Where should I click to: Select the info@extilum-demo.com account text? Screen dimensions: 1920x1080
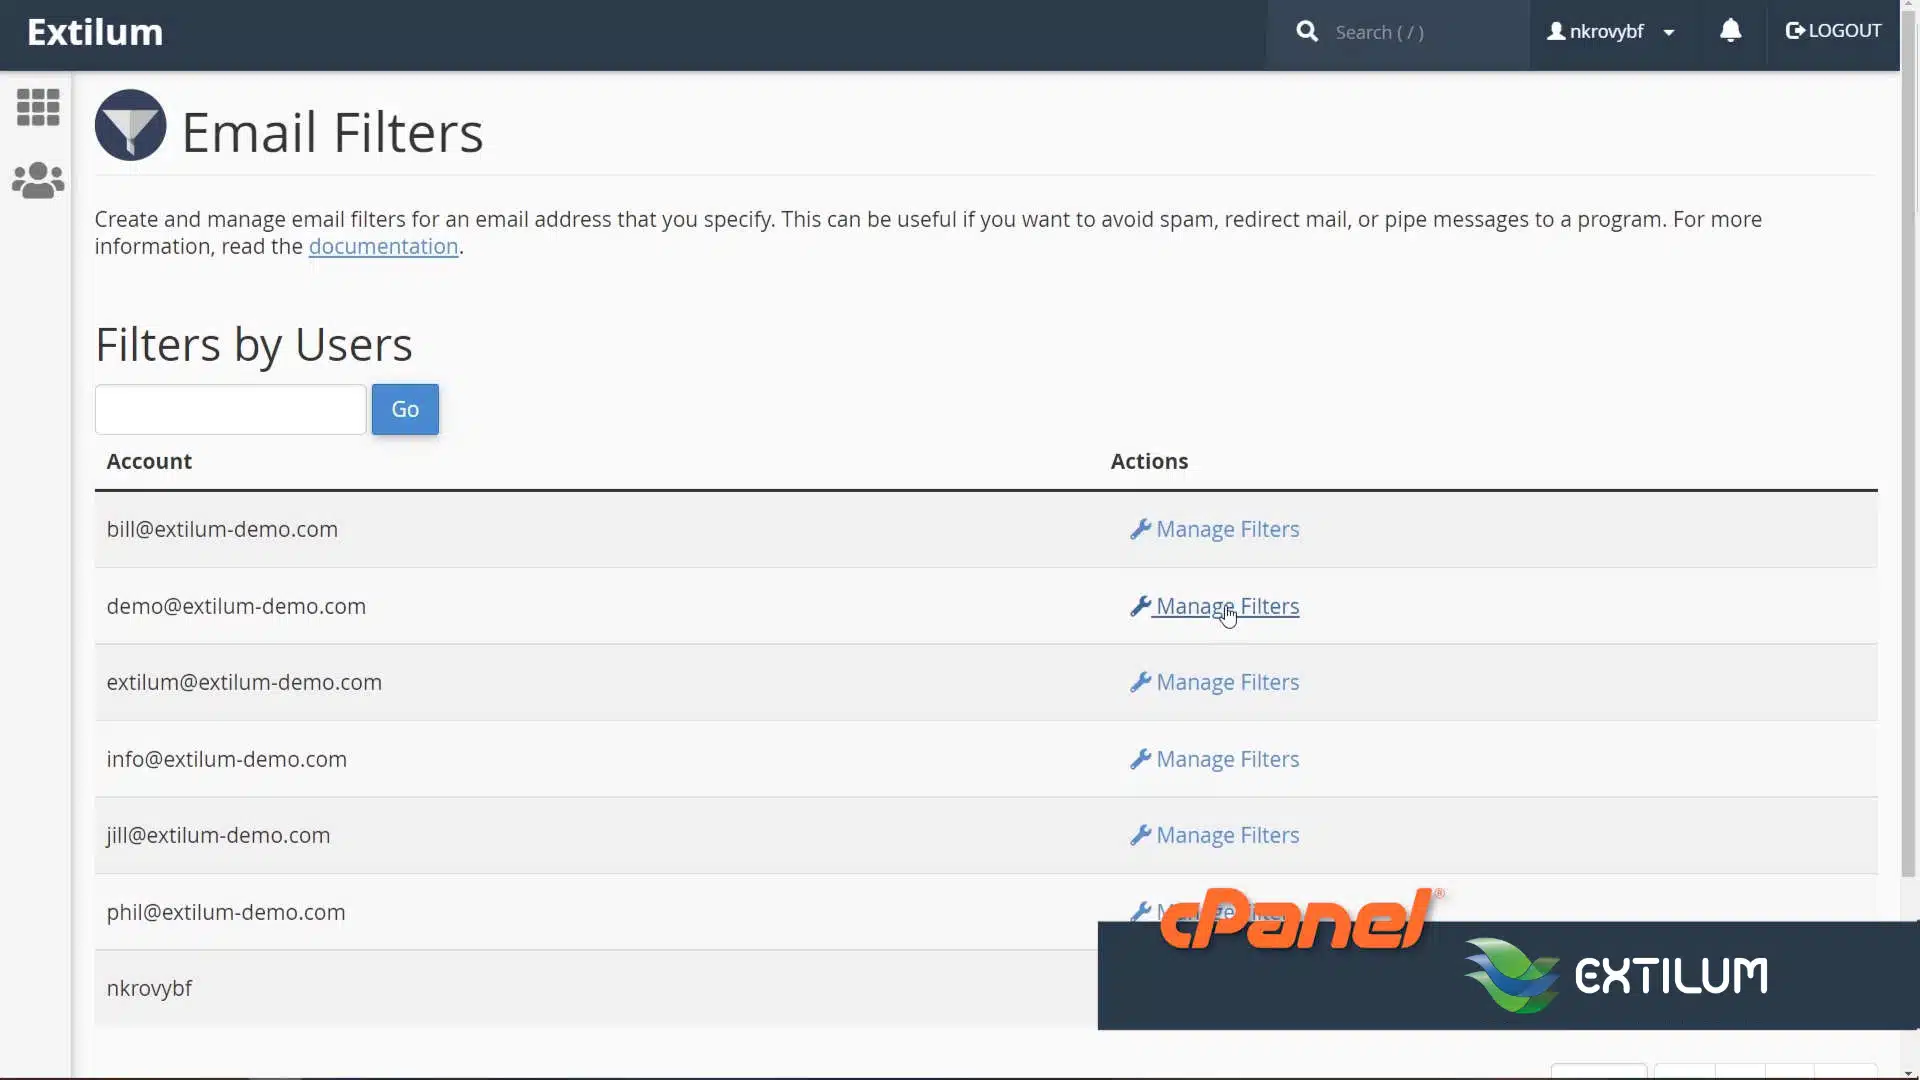(227, 759)
